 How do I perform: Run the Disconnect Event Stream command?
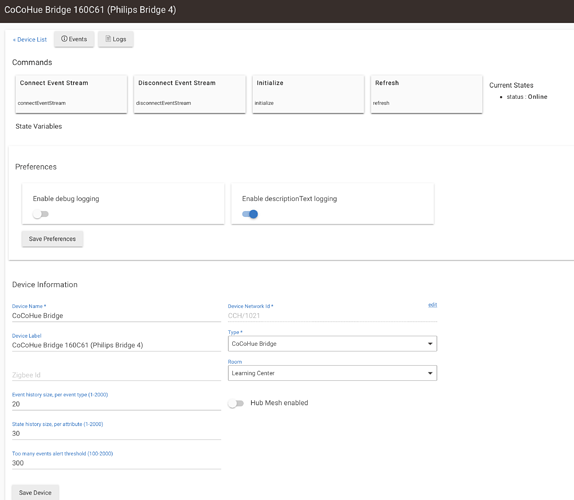pos(190,94)
